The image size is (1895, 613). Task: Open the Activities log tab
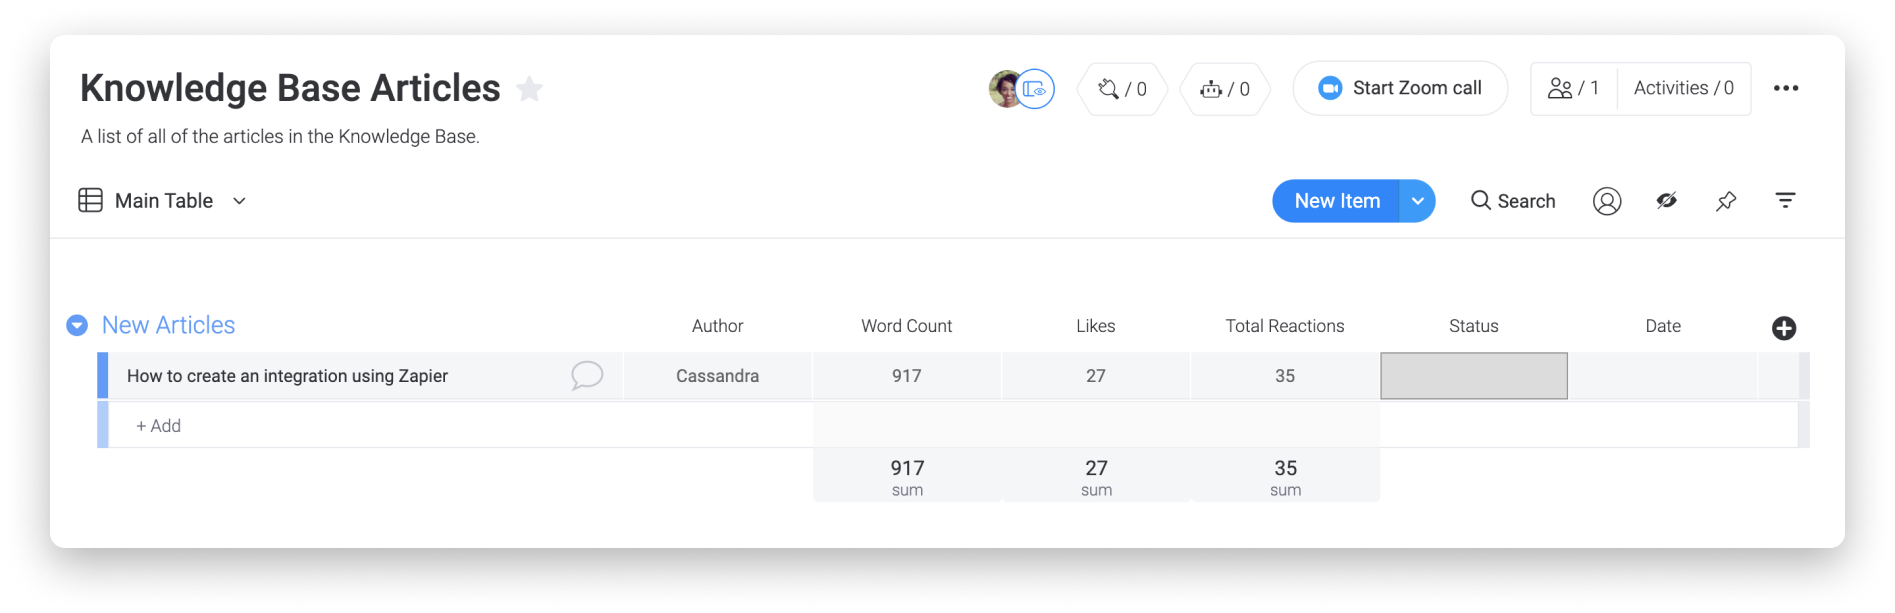[1683, 88]
